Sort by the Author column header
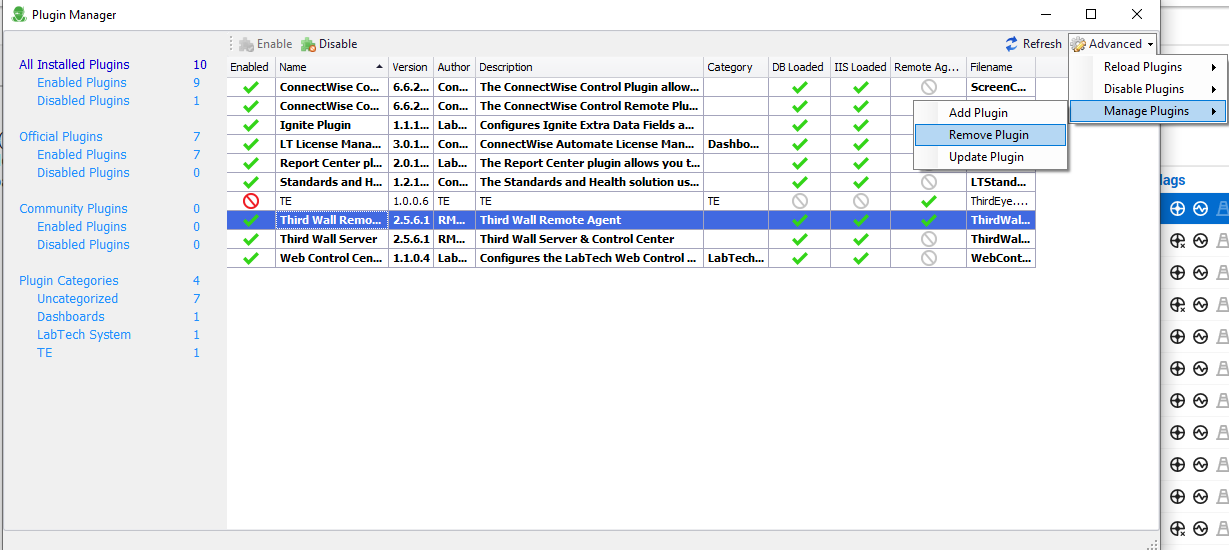The height and width of the screenshot is (550, 1229). (x=455, y=67)
